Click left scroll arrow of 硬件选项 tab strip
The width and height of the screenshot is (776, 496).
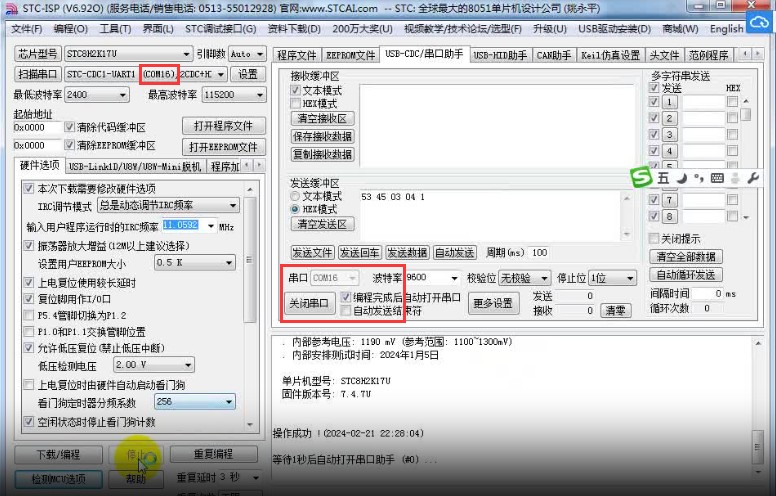click(247, 165)
